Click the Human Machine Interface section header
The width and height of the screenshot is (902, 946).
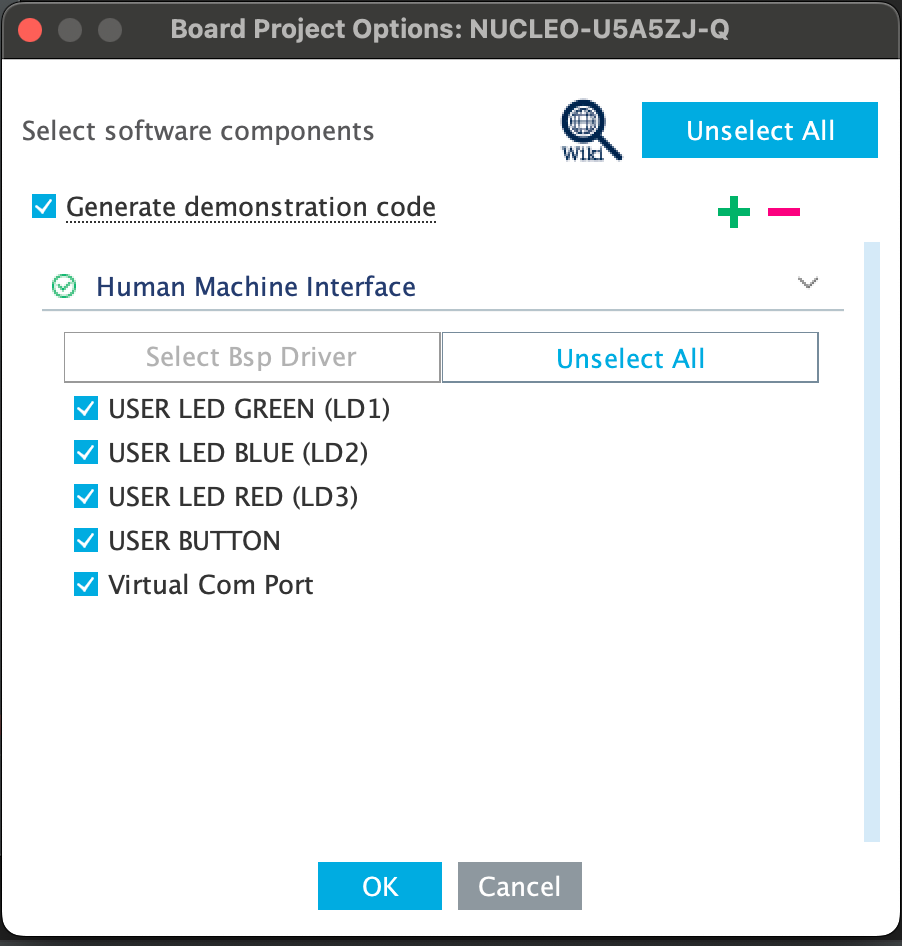click(x=256, y=287)
